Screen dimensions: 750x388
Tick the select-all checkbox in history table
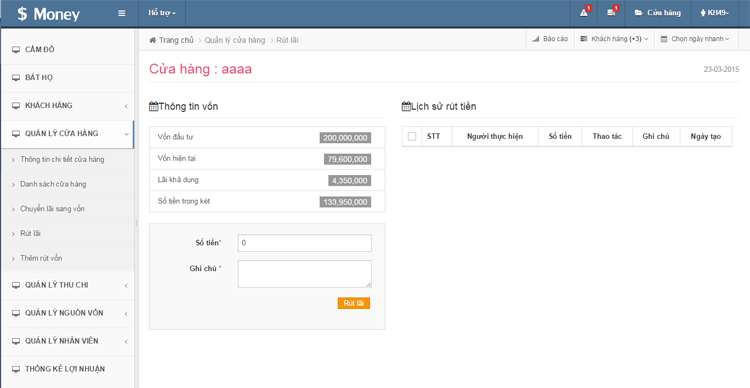coord(412,136)
